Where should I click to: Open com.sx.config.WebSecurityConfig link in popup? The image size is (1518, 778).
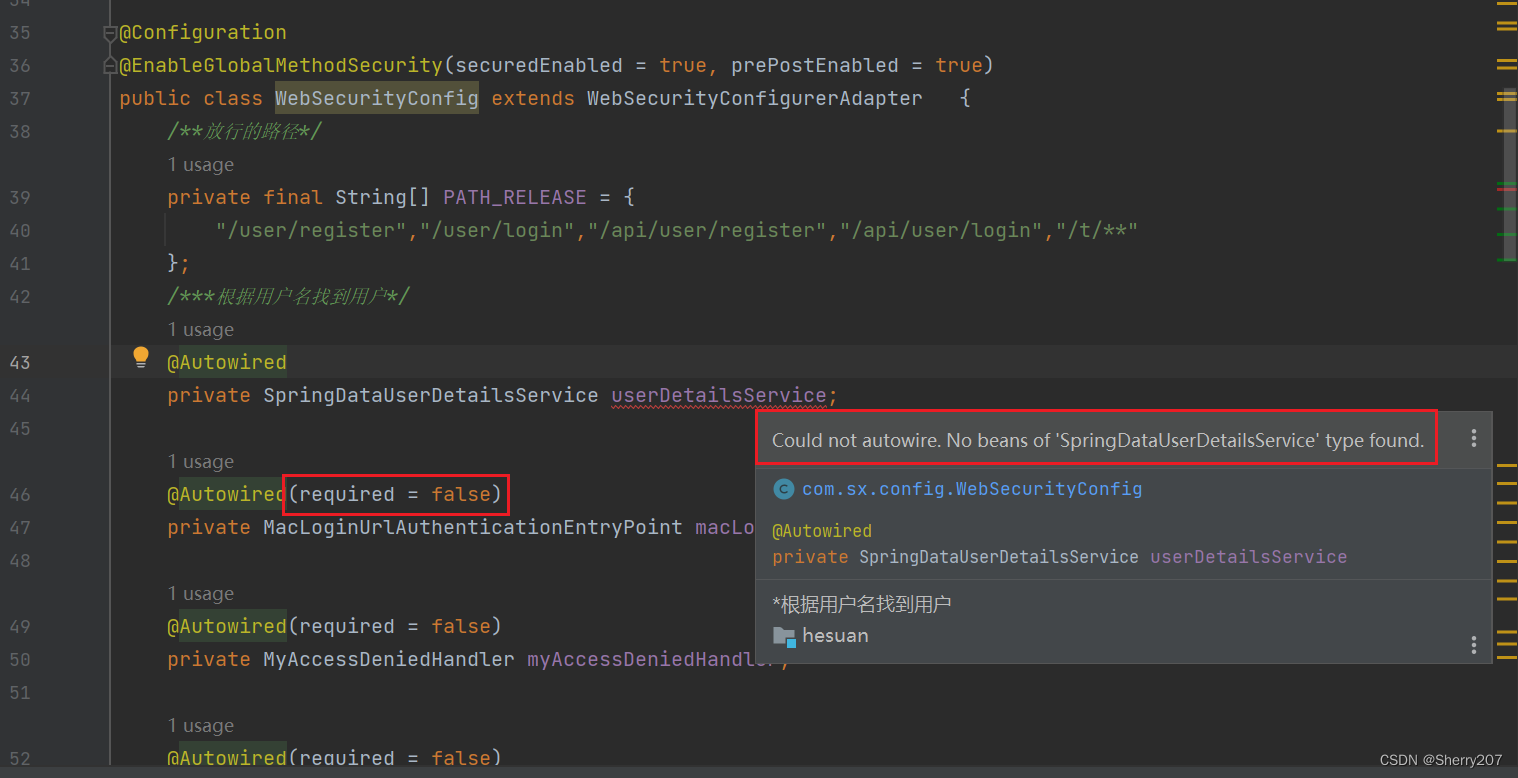point(972,489)
